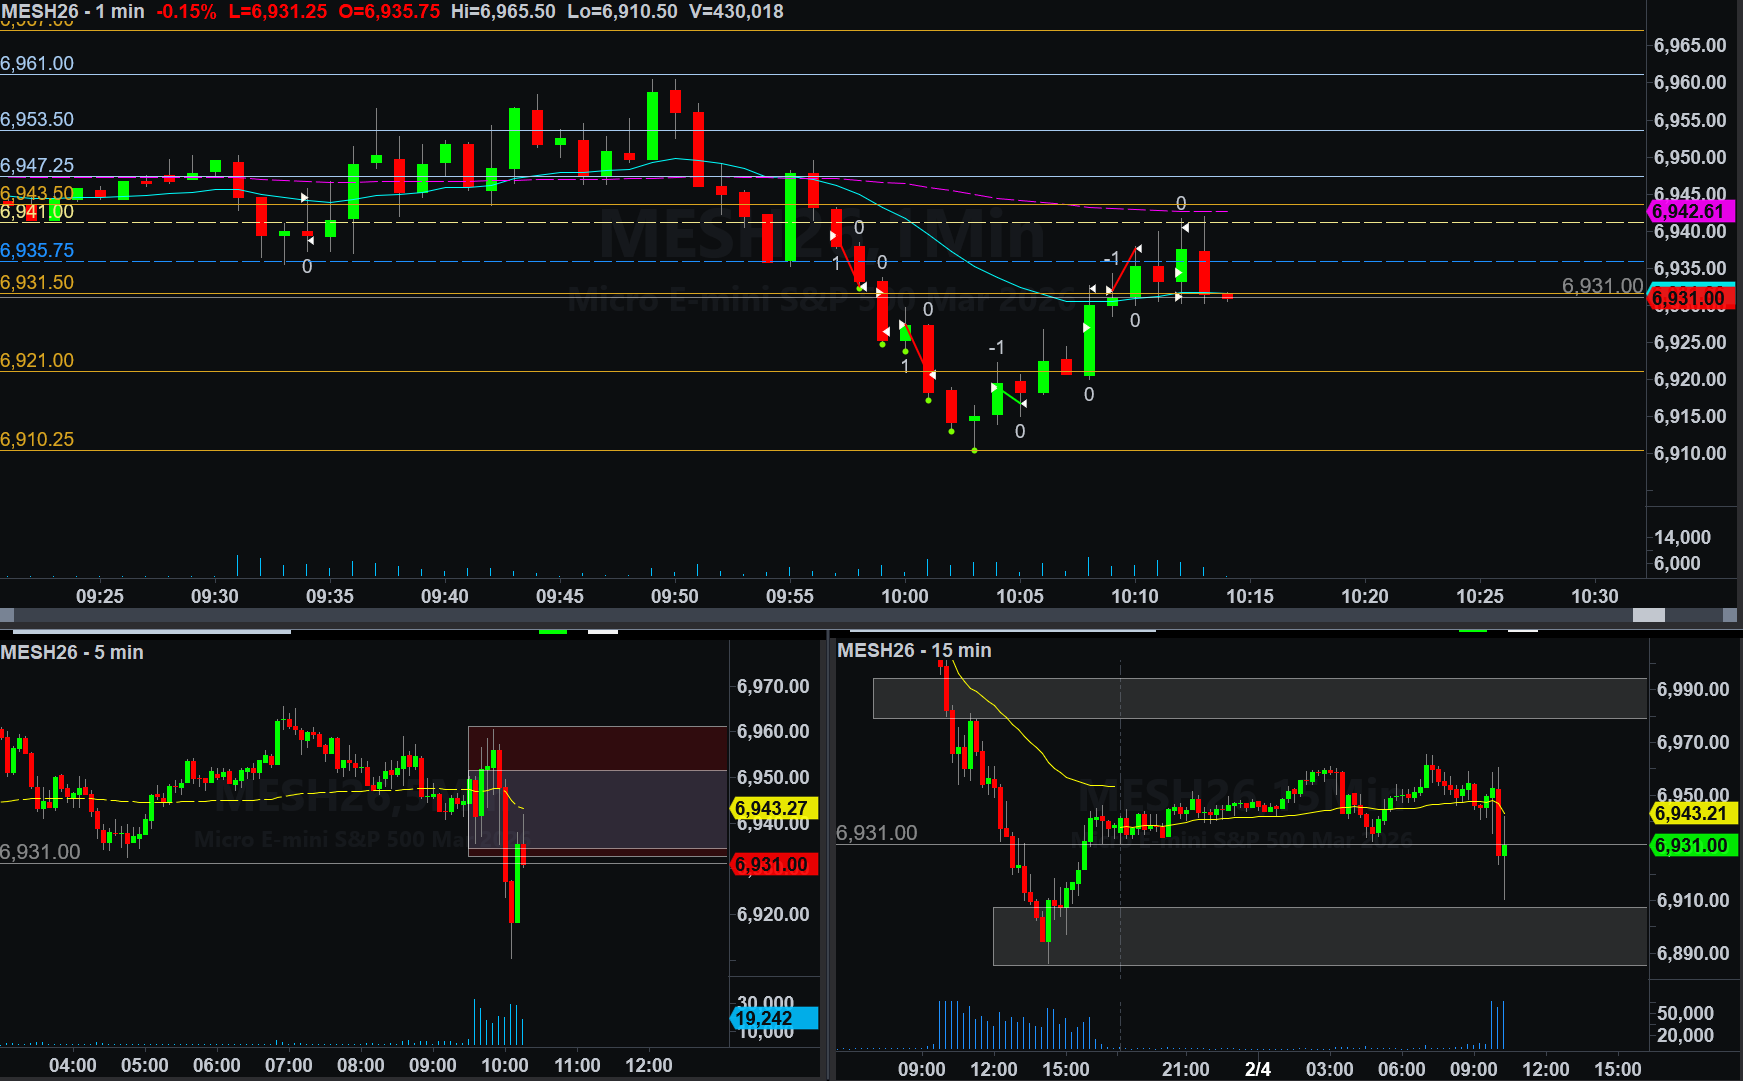Click red 6,931.00 price tag on 1-min chart
This screenshot has width=1743, height=1081.
point(1689,298)
